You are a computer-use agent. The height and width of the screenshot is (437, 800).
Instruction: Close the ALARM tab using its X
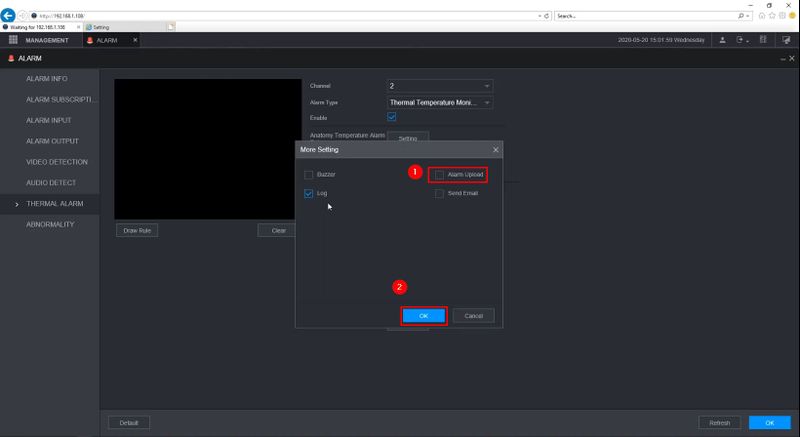pyautogui.click(x=135, y=39)
